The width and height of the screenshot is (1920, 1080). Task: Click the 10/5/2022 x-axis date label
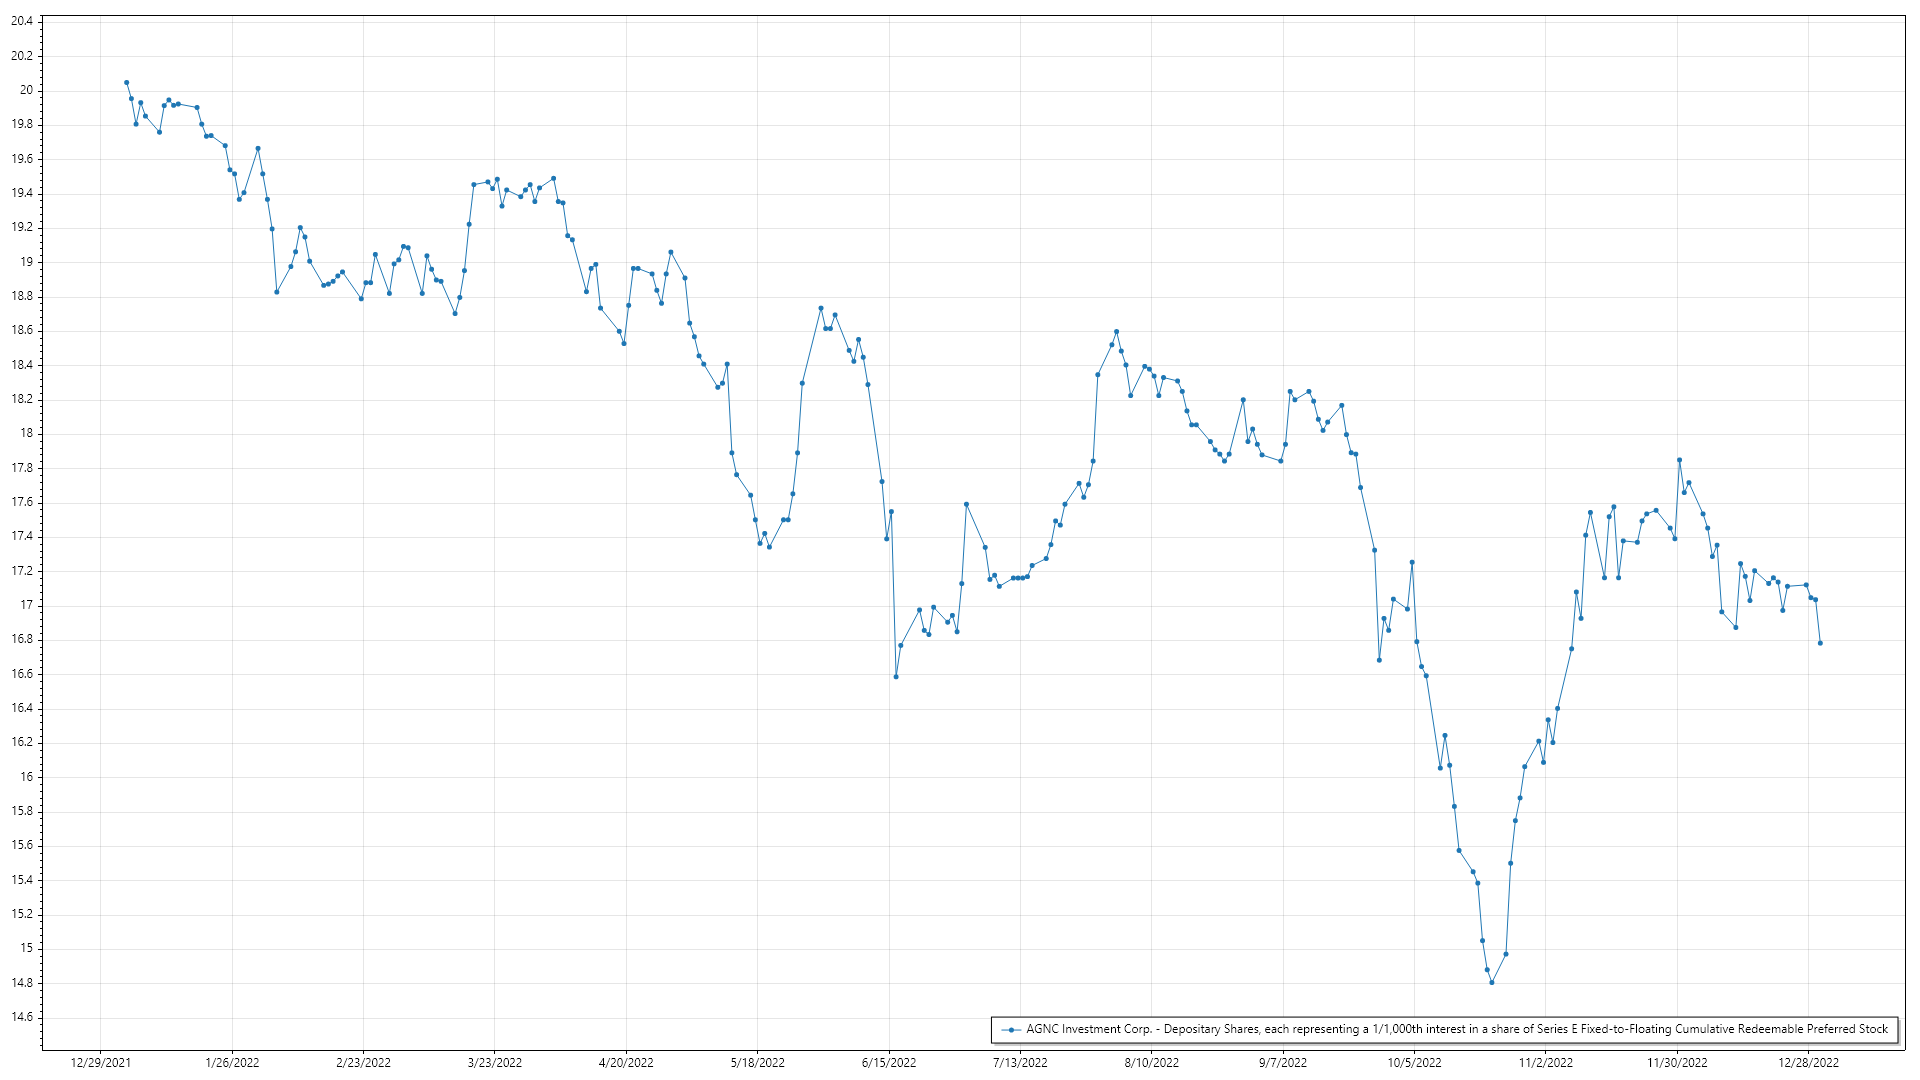[1414, 1062]
